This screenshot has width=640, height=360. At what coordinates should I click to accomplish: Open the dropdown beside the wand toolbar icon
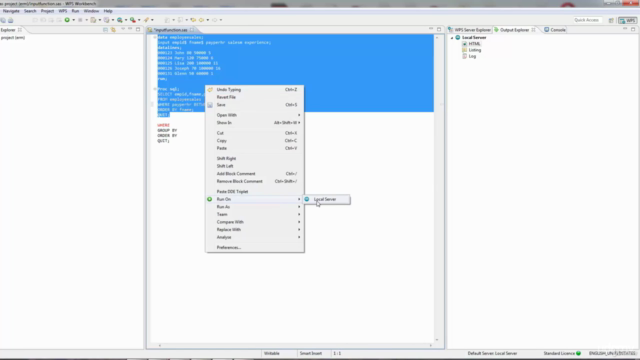152,20
